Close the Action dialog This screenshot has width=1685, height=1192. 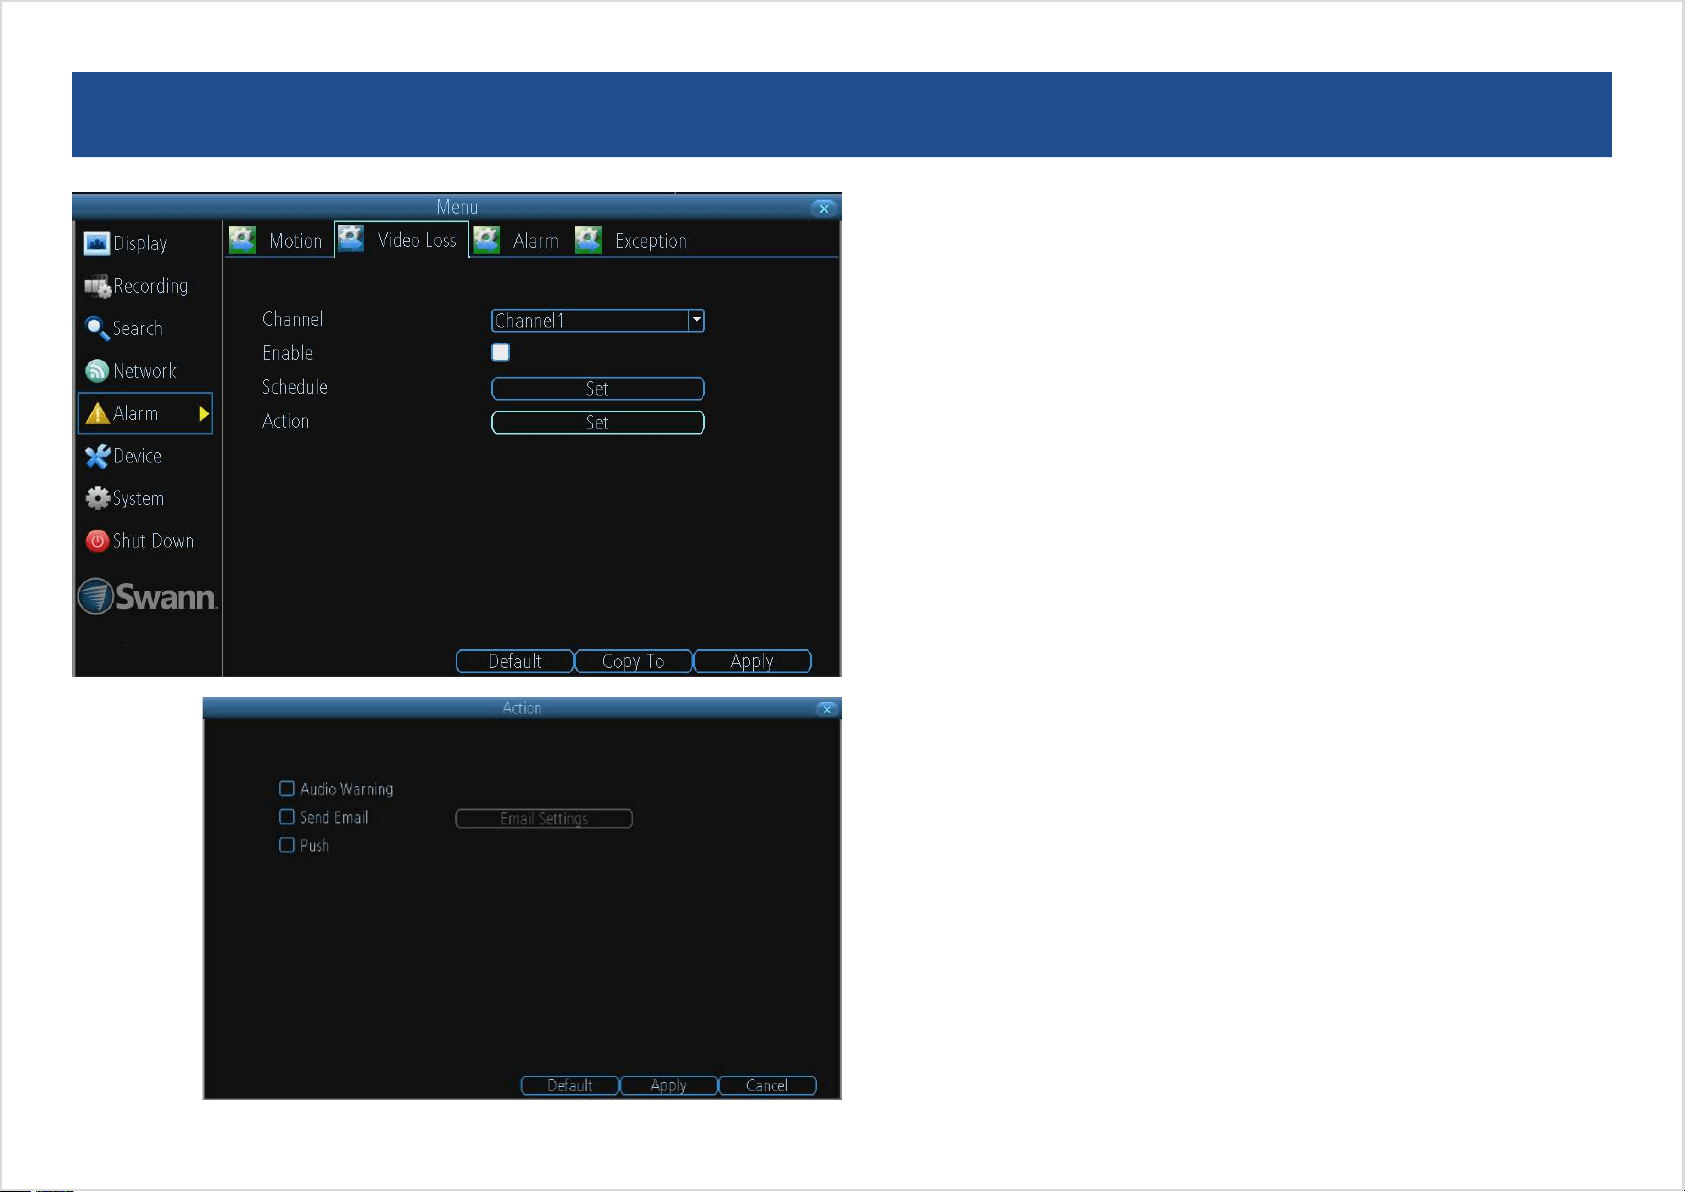(x=826, y=708)
